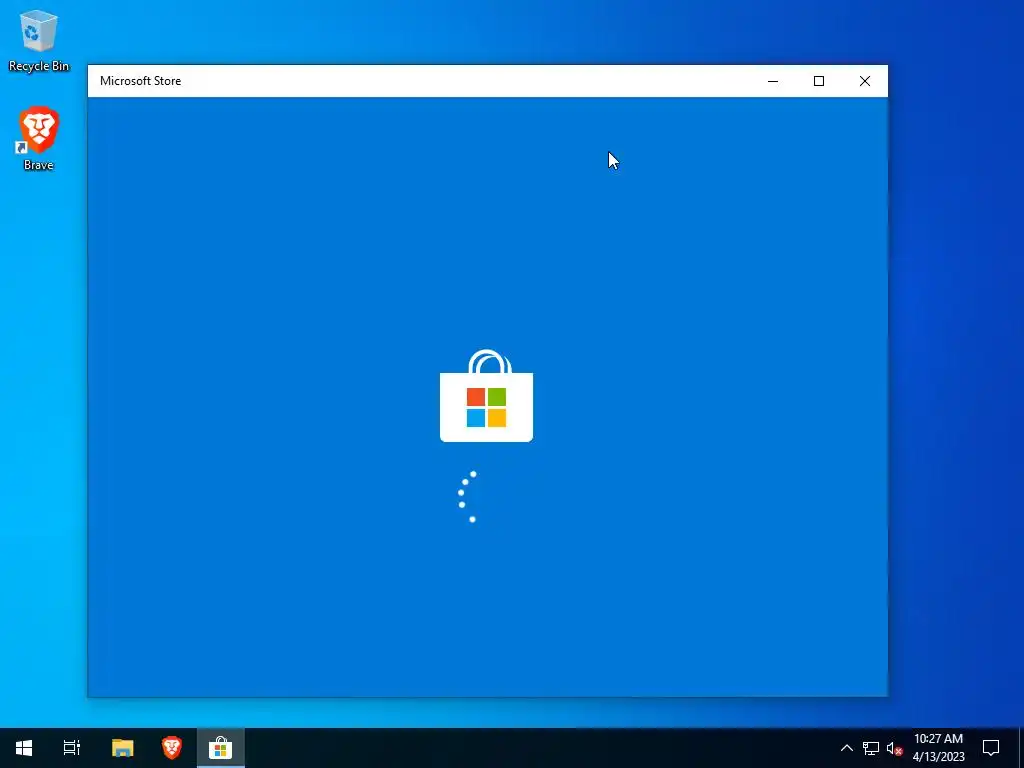Select the Brave desktop shortcut
Image resolution: width=1024 pixels, height=768 pixels.
click(x=39, y=138)
